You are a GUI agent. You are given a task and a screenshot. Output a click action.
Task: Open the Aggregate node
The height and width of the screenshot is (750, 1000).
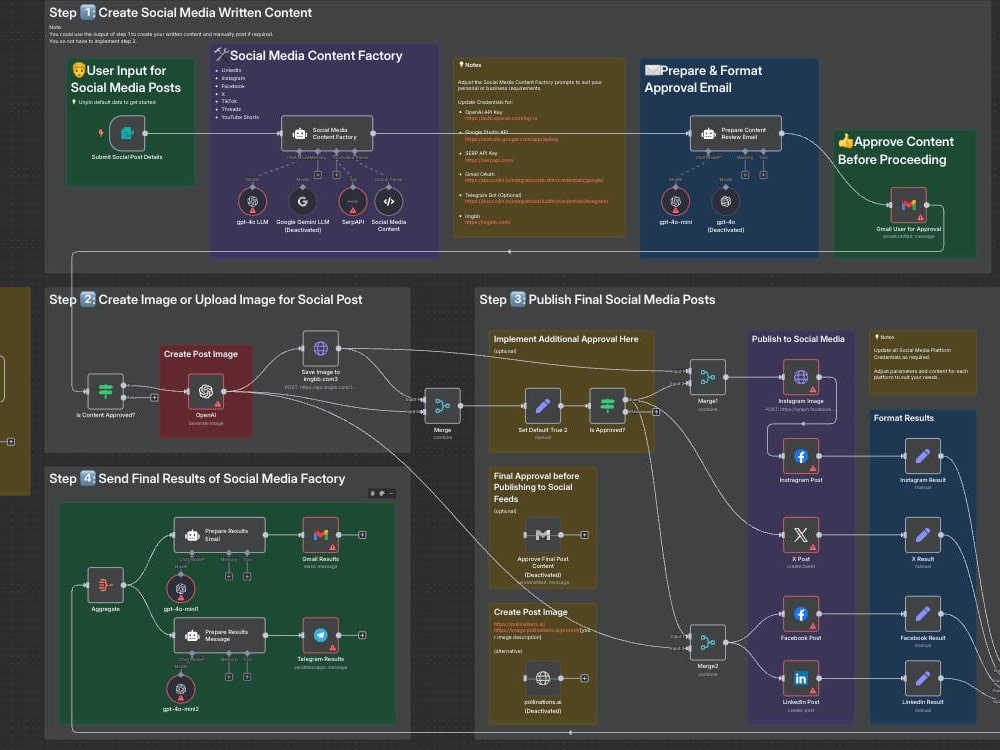106,585
